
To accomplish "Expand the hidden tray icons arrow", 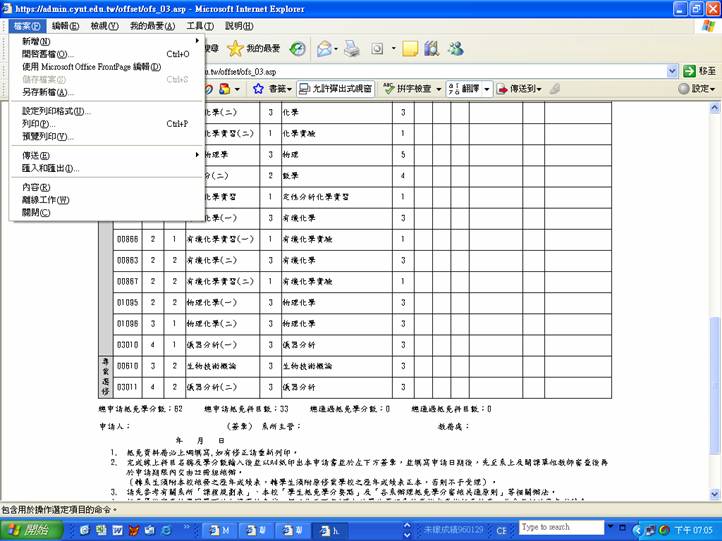I will click(637, 530).
